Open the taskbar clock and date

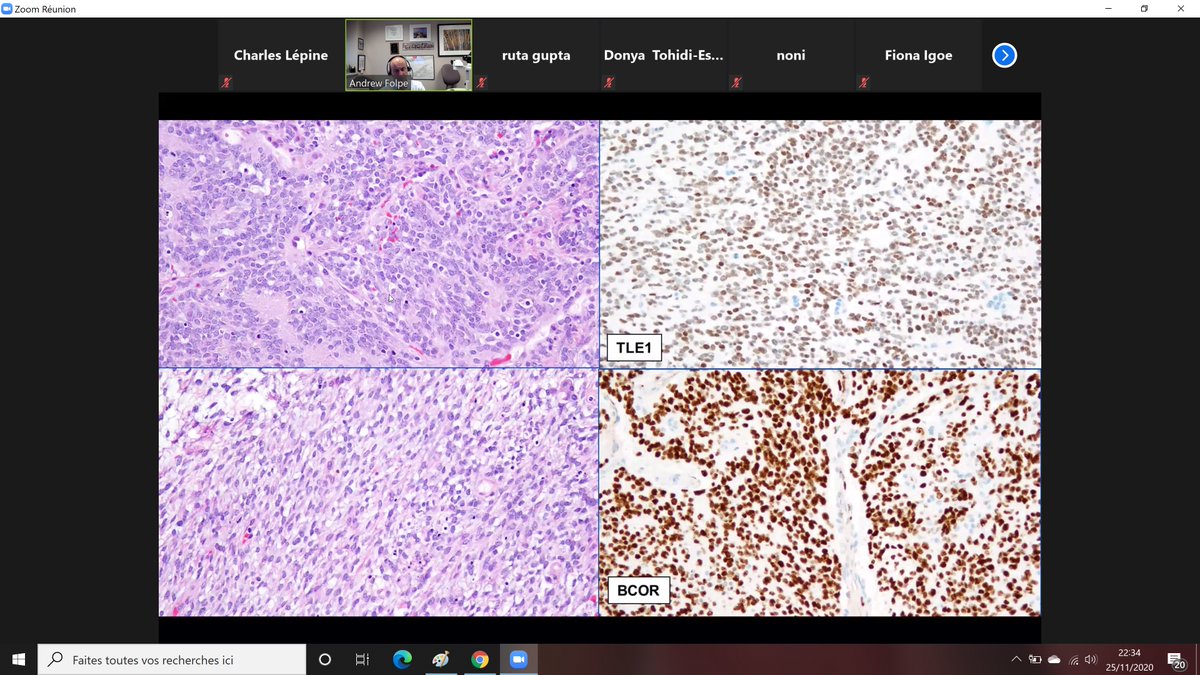click(x=1129, y=659)
